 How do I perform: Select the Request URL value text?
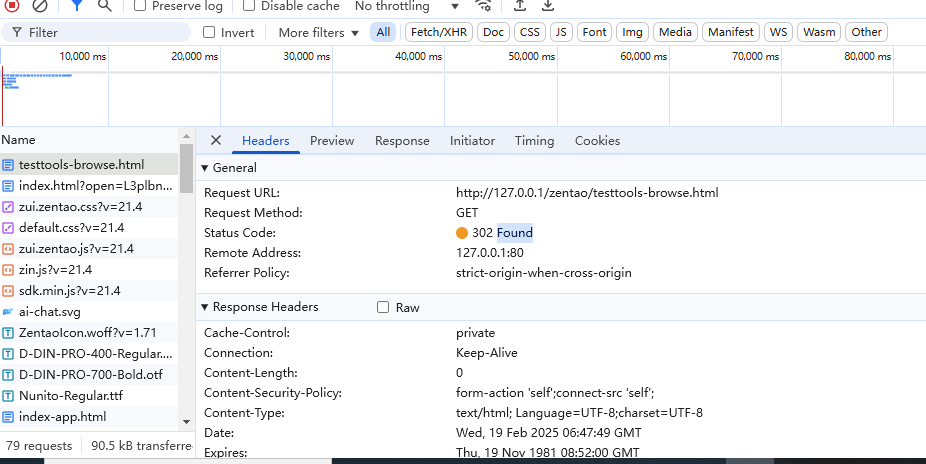pos(587,192)
